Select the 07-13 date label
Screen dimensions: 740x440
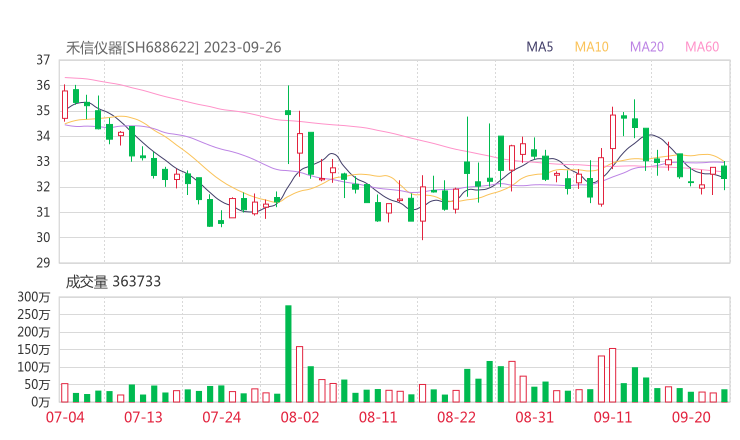pyautogui.click(x=143, y=417)
